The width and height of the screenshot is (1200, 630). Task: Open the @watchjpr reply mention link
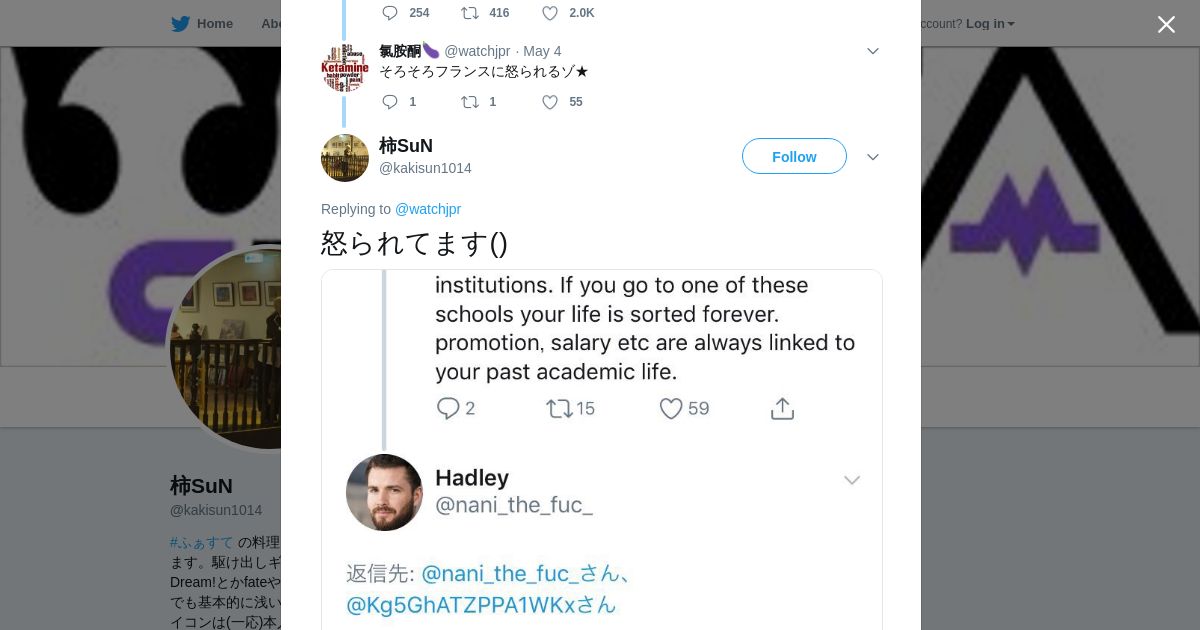[428, 209]
